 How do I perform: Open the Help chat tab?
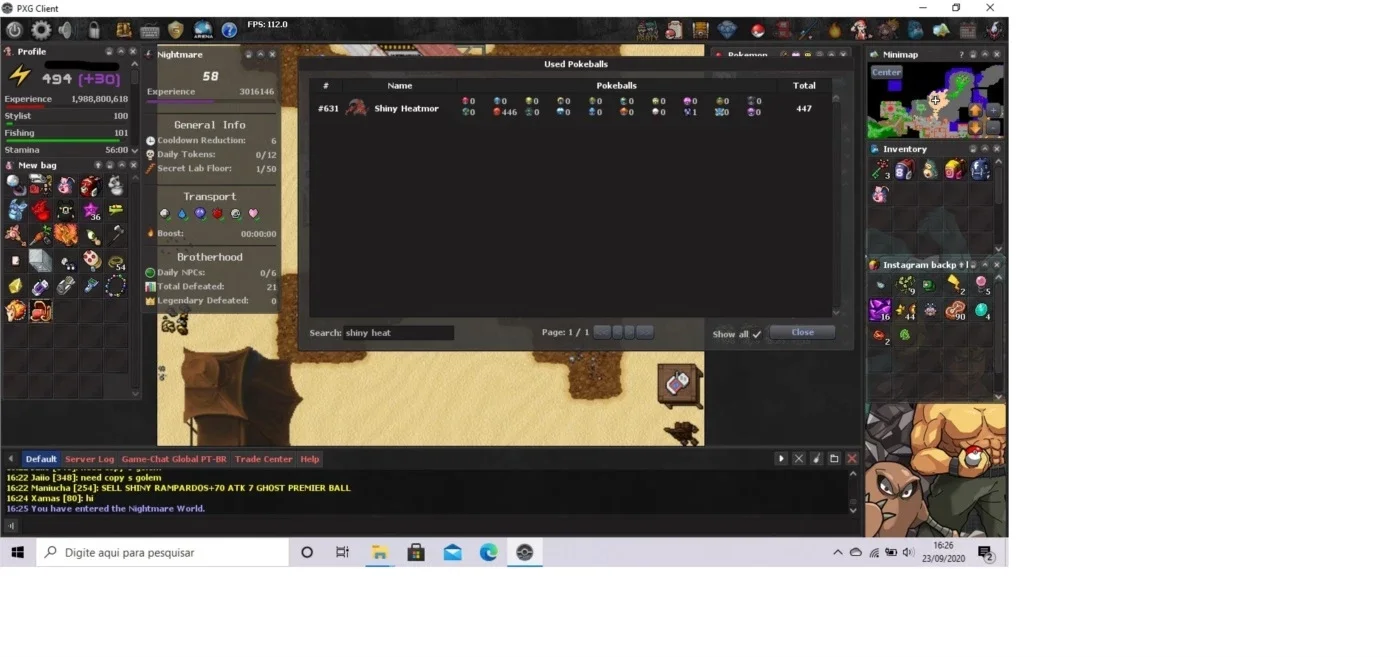click(x=310, y=459)
